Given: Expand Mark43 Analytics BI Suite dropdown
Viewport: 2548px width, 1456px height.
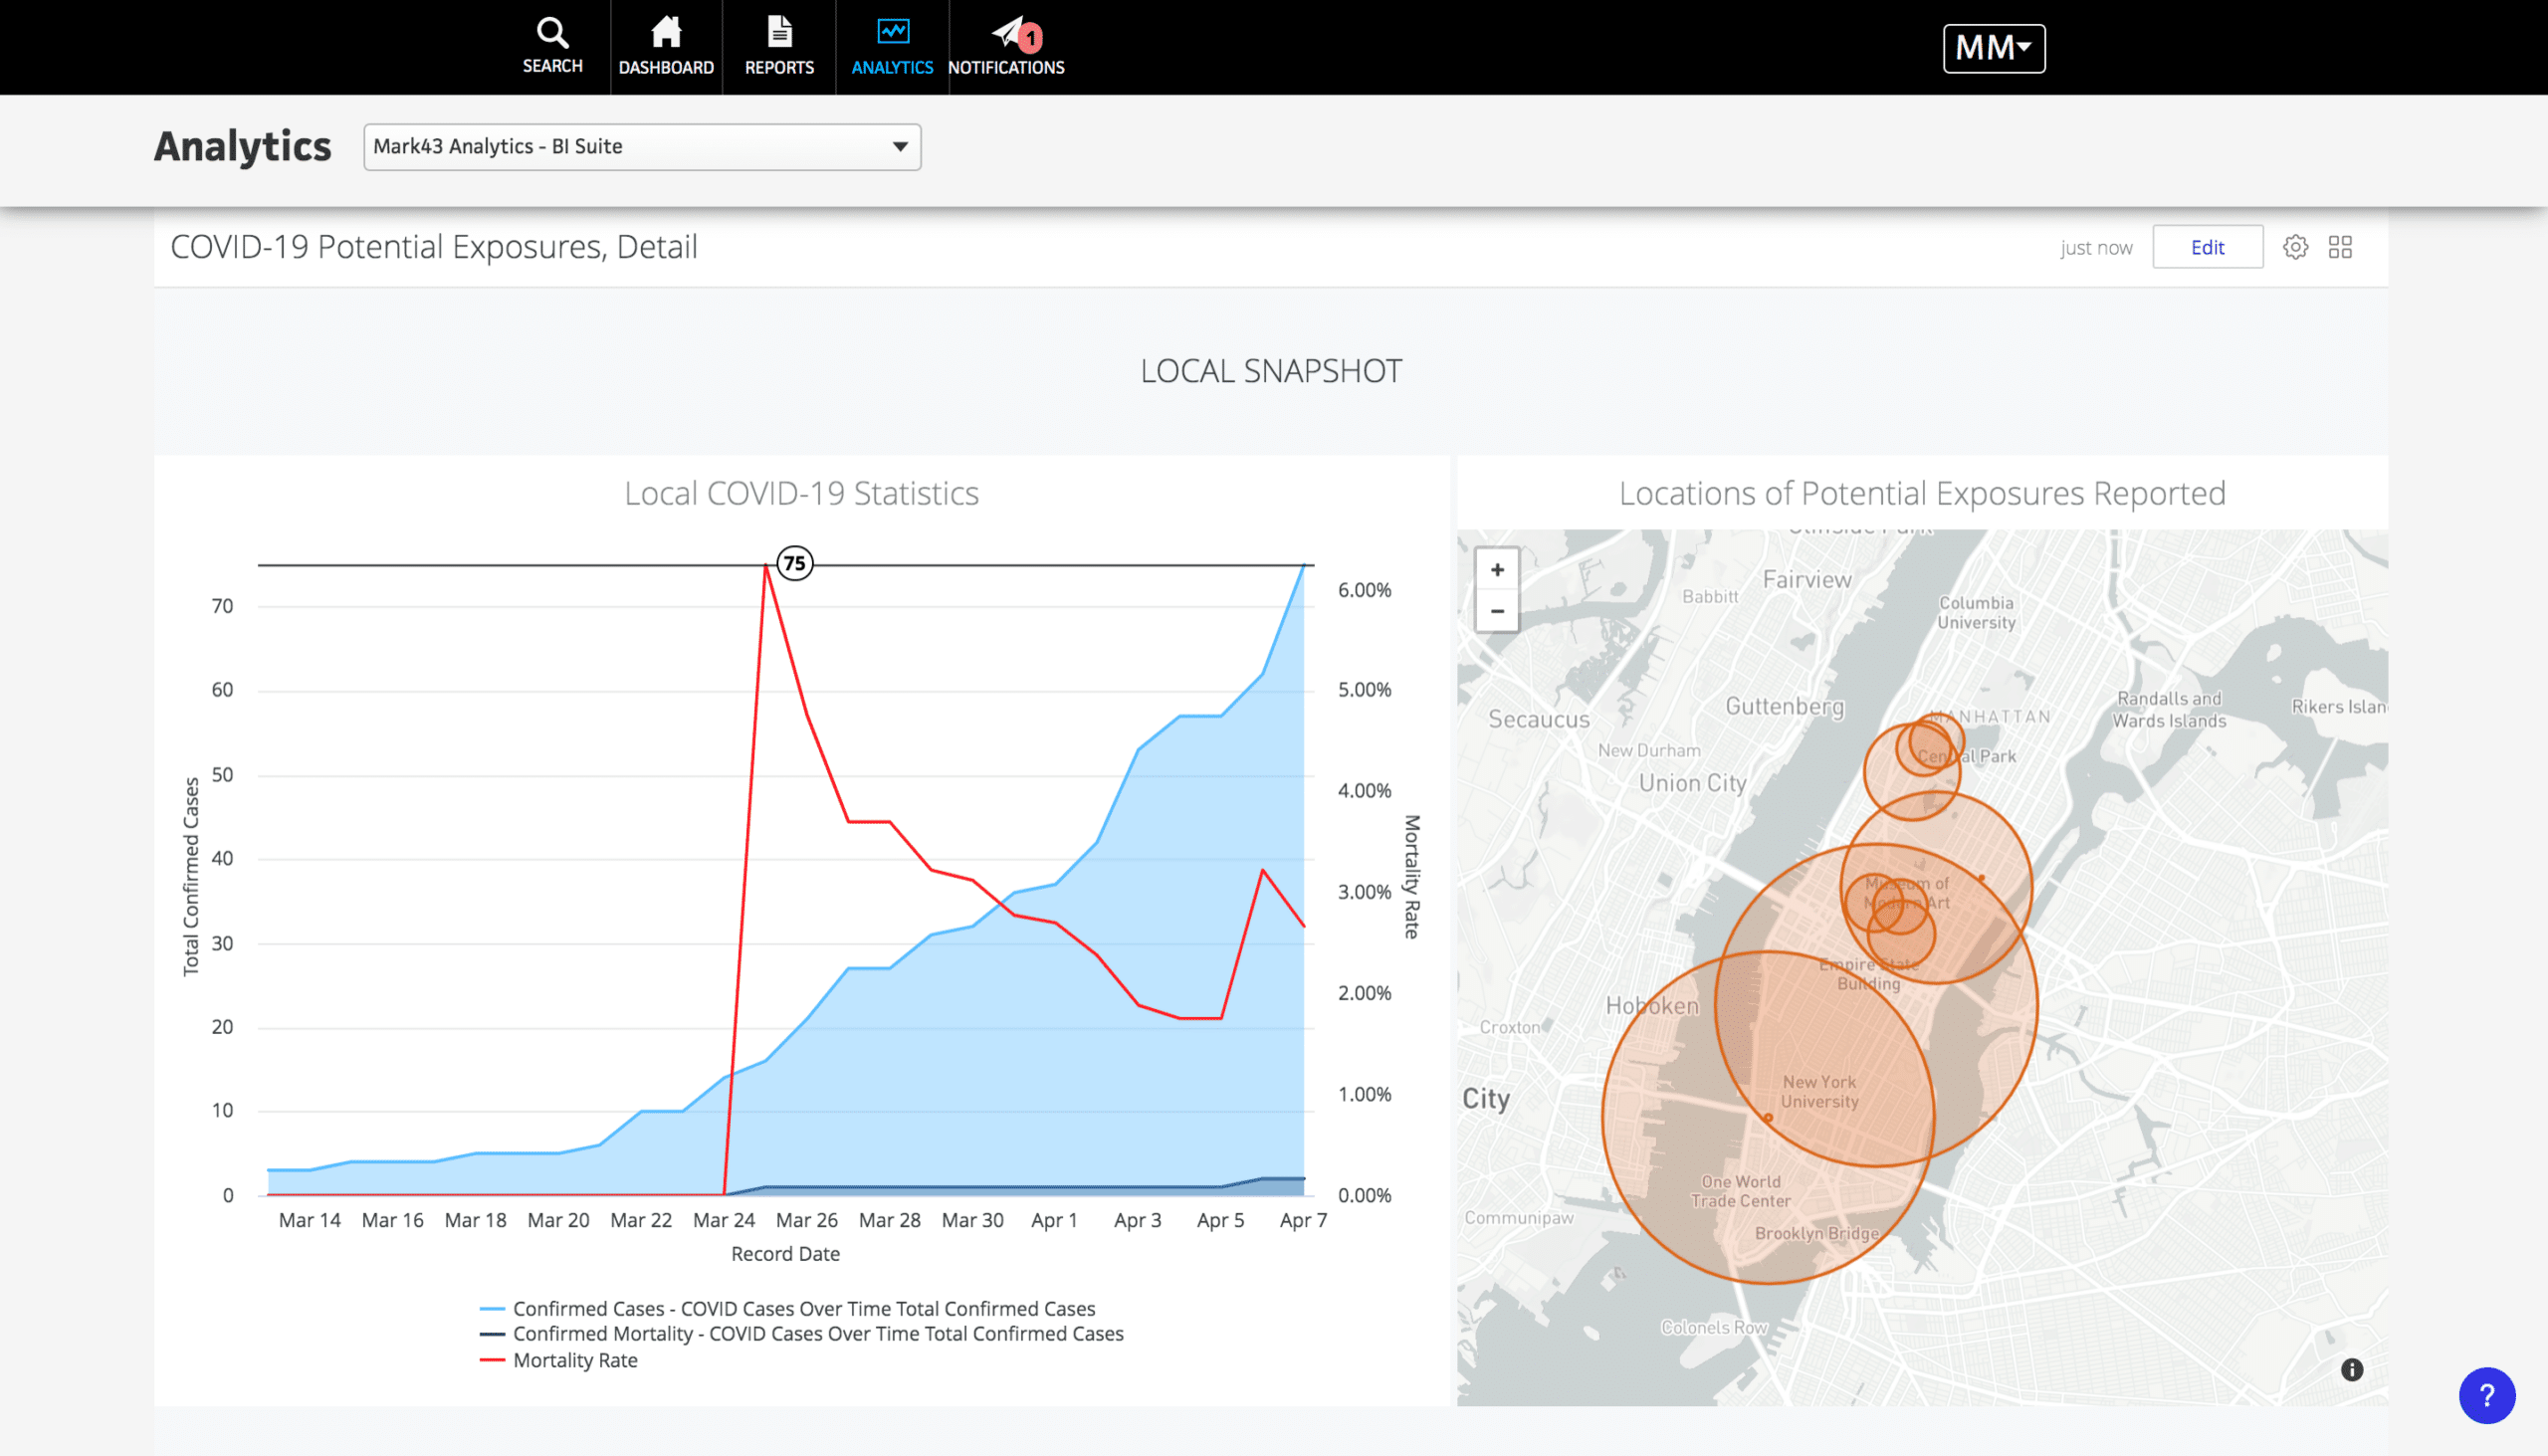Looking at the screenshot, I should pos(642,147).
